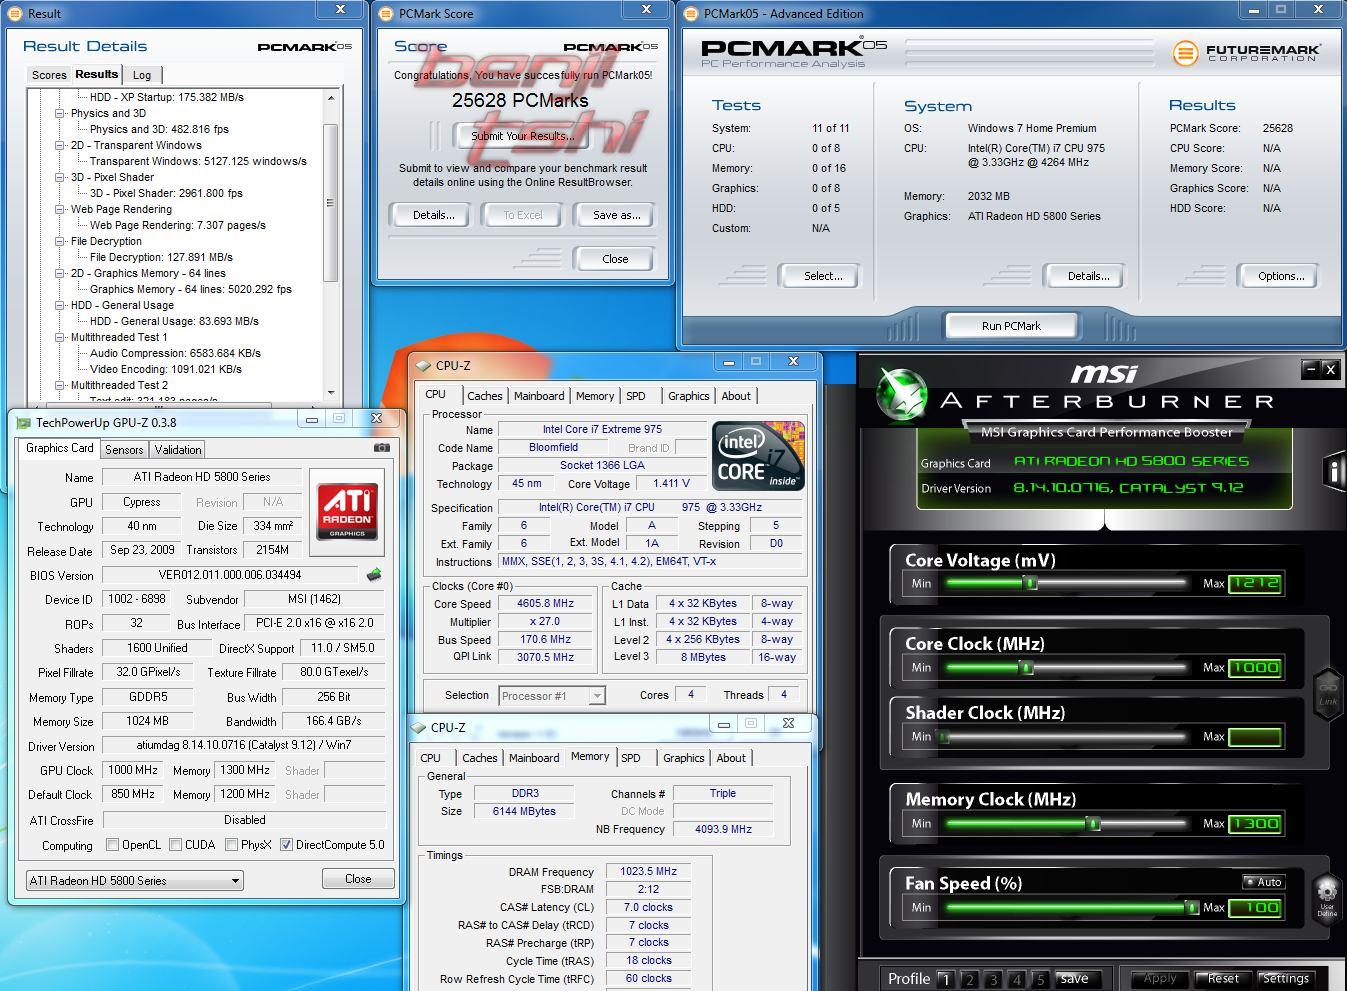Select Afterburner profile slot 3
Image resolution: width=1347 pixels, height=991 pixels.
tap(993, 979)
